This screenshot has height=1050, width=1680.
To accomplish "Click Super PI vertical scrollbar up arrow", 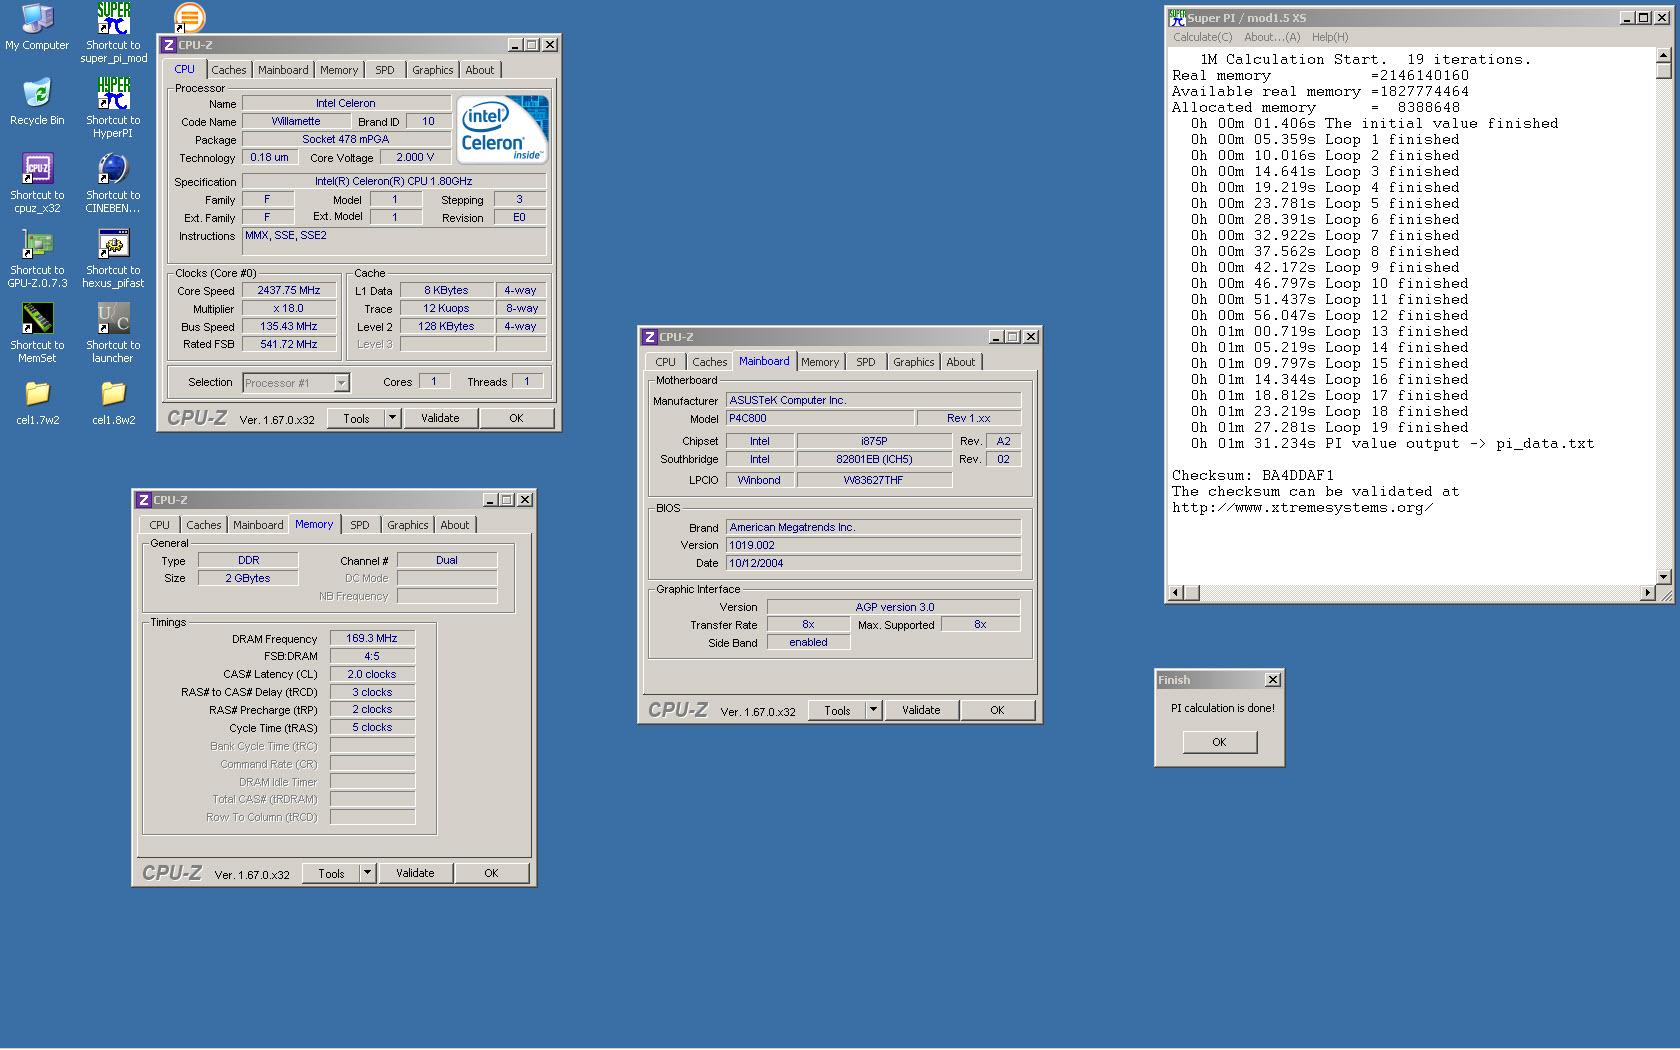I will click(1664, 56).
